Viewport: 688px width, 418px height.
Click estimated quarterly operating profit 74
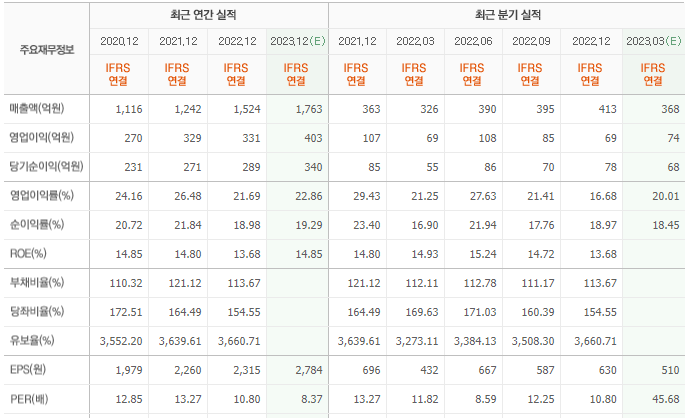pyautogui.click(x=674, y=138)
